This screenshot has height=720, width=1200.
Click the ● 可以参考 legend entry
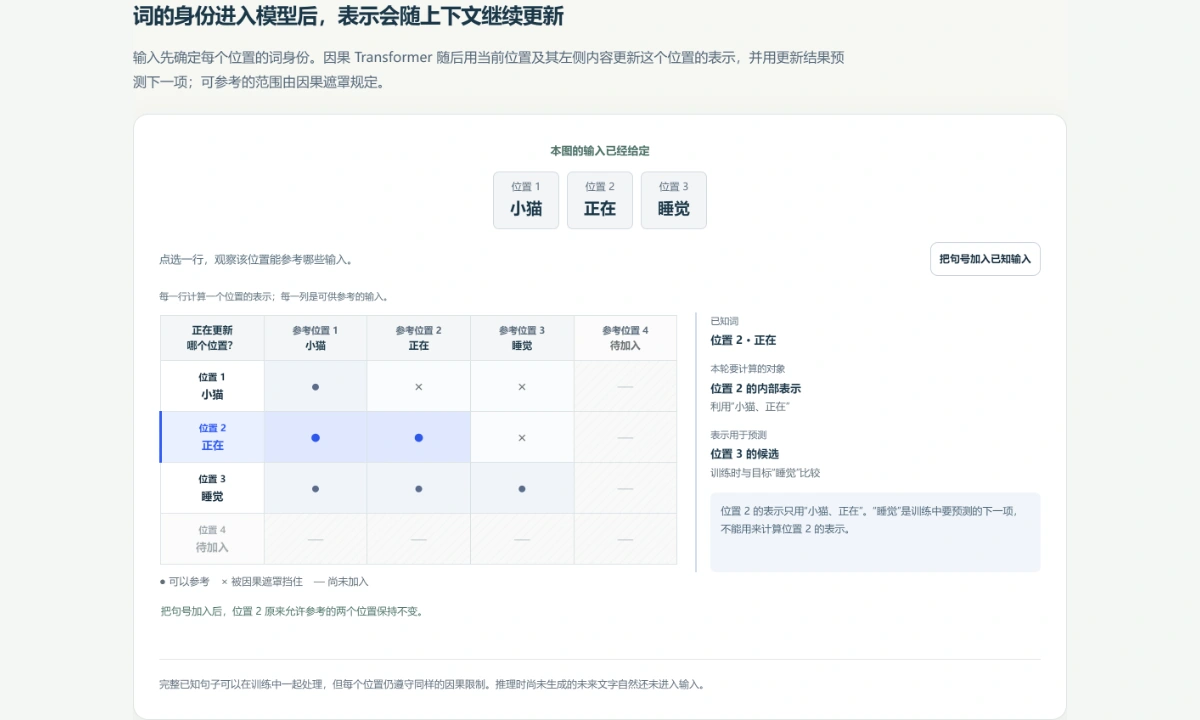point(185,582)
